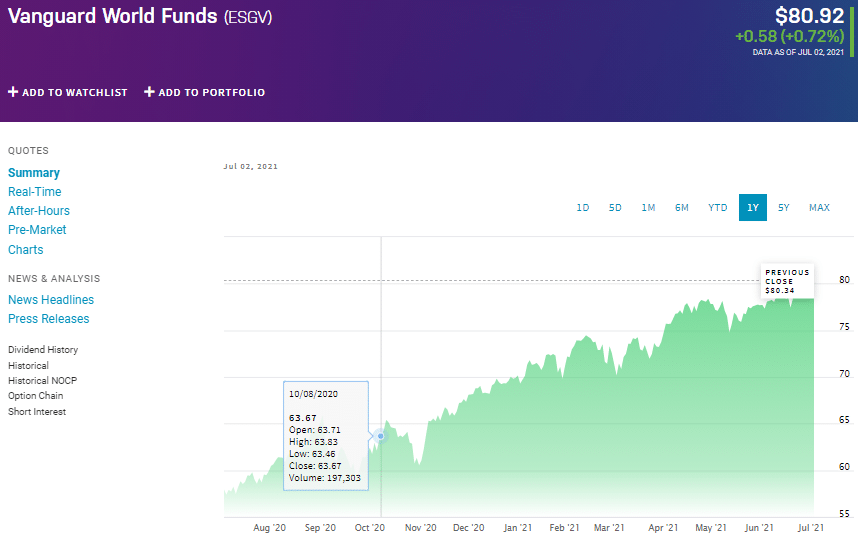
Task: Click ADD TO WATCHLIST text
Action: tap(74, 93)
